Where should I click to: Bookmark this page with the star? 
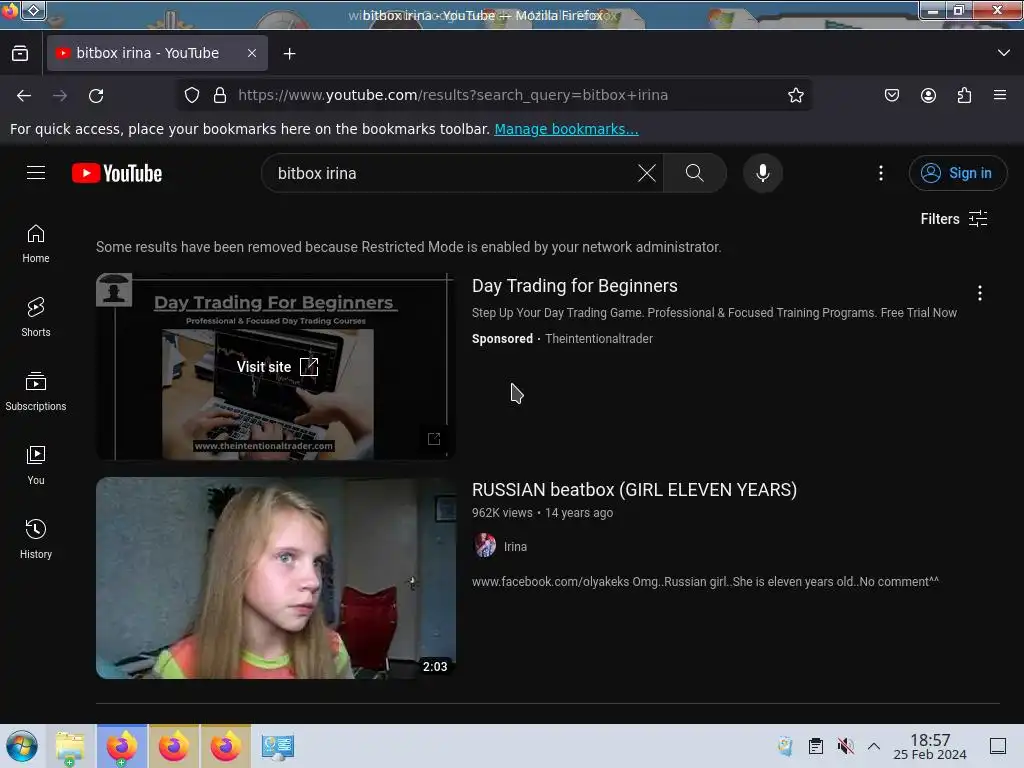coord(795,95)
